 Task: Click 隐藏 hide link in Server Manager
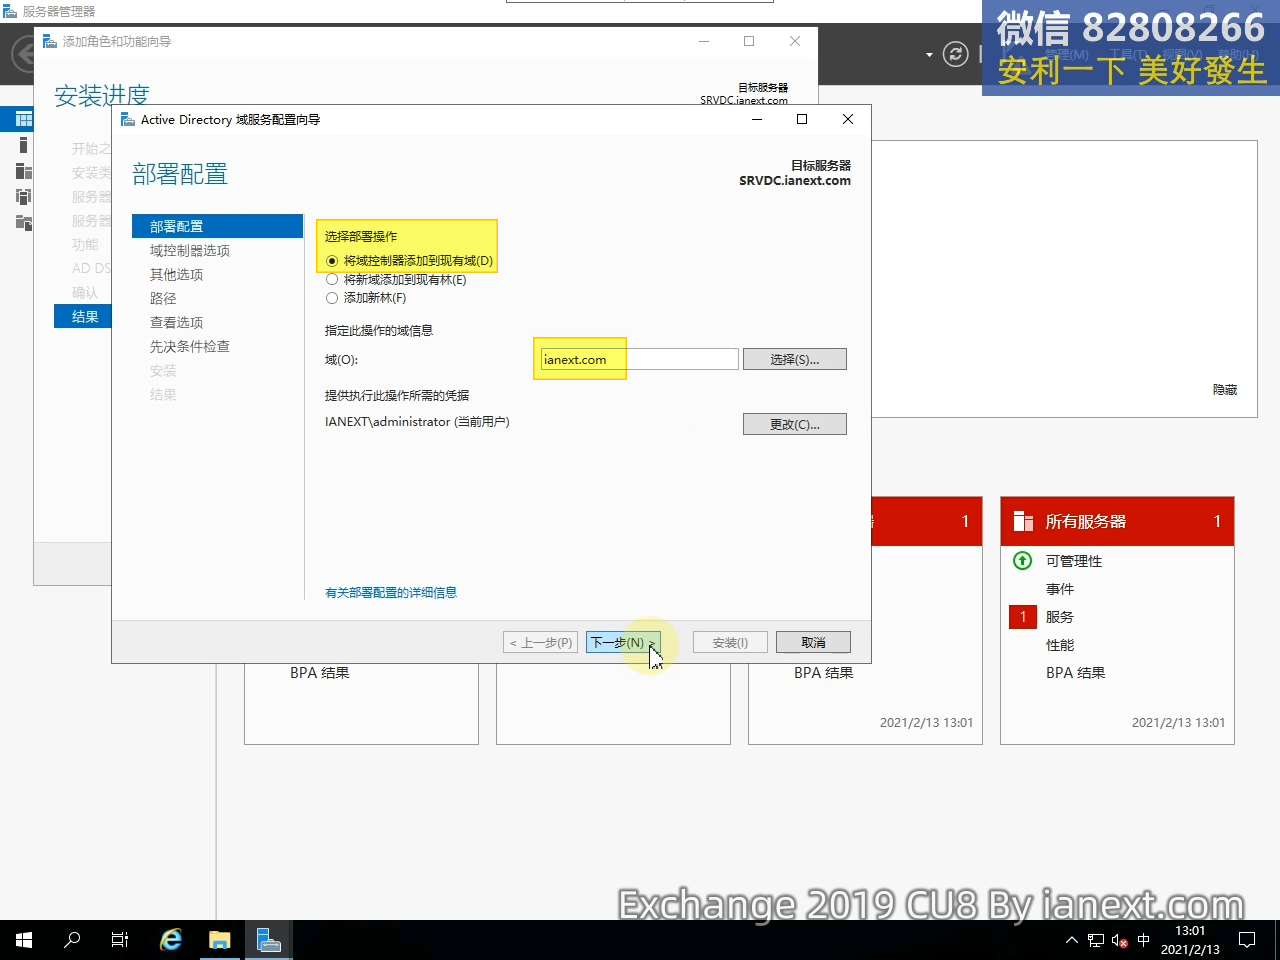point(1225,390)
